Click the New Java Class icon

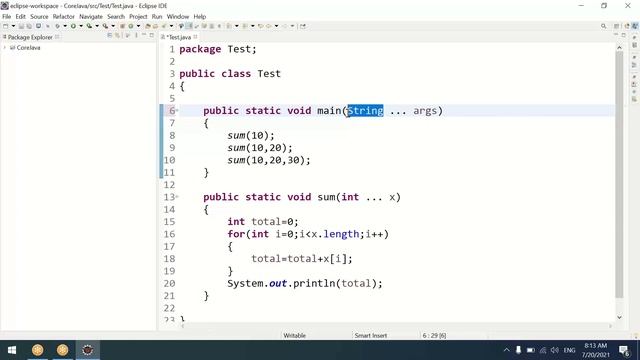[131, 26]
